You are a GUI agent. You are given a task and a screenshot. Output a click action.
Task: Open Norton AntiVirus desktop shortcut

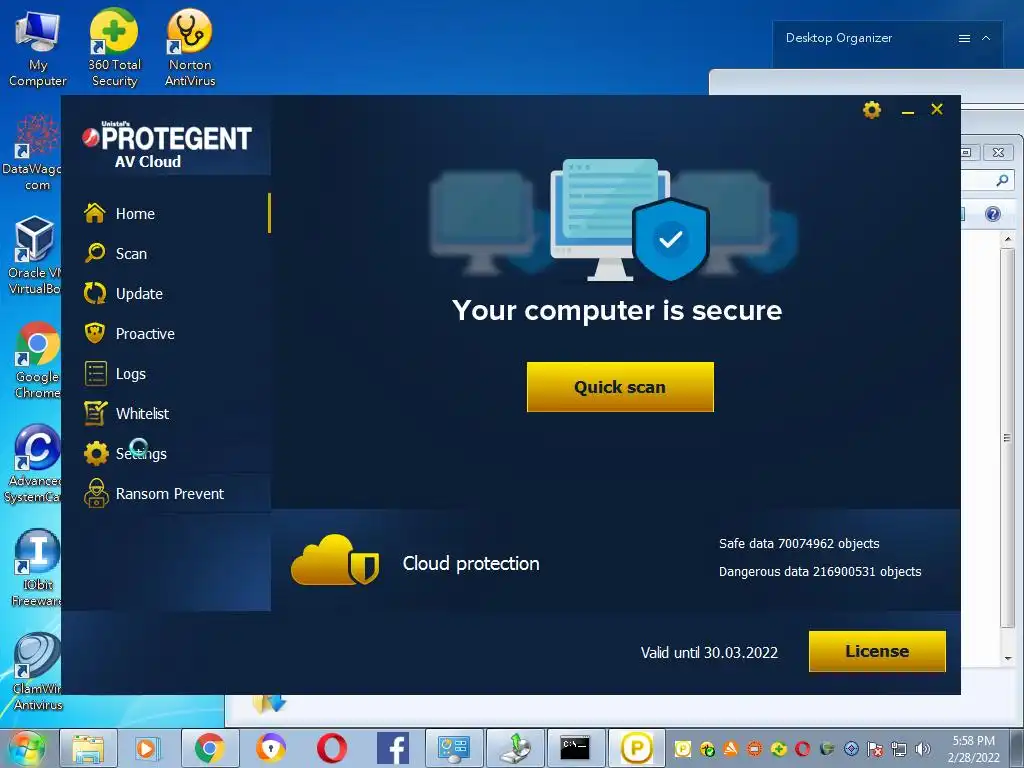[x=190, y=48]
